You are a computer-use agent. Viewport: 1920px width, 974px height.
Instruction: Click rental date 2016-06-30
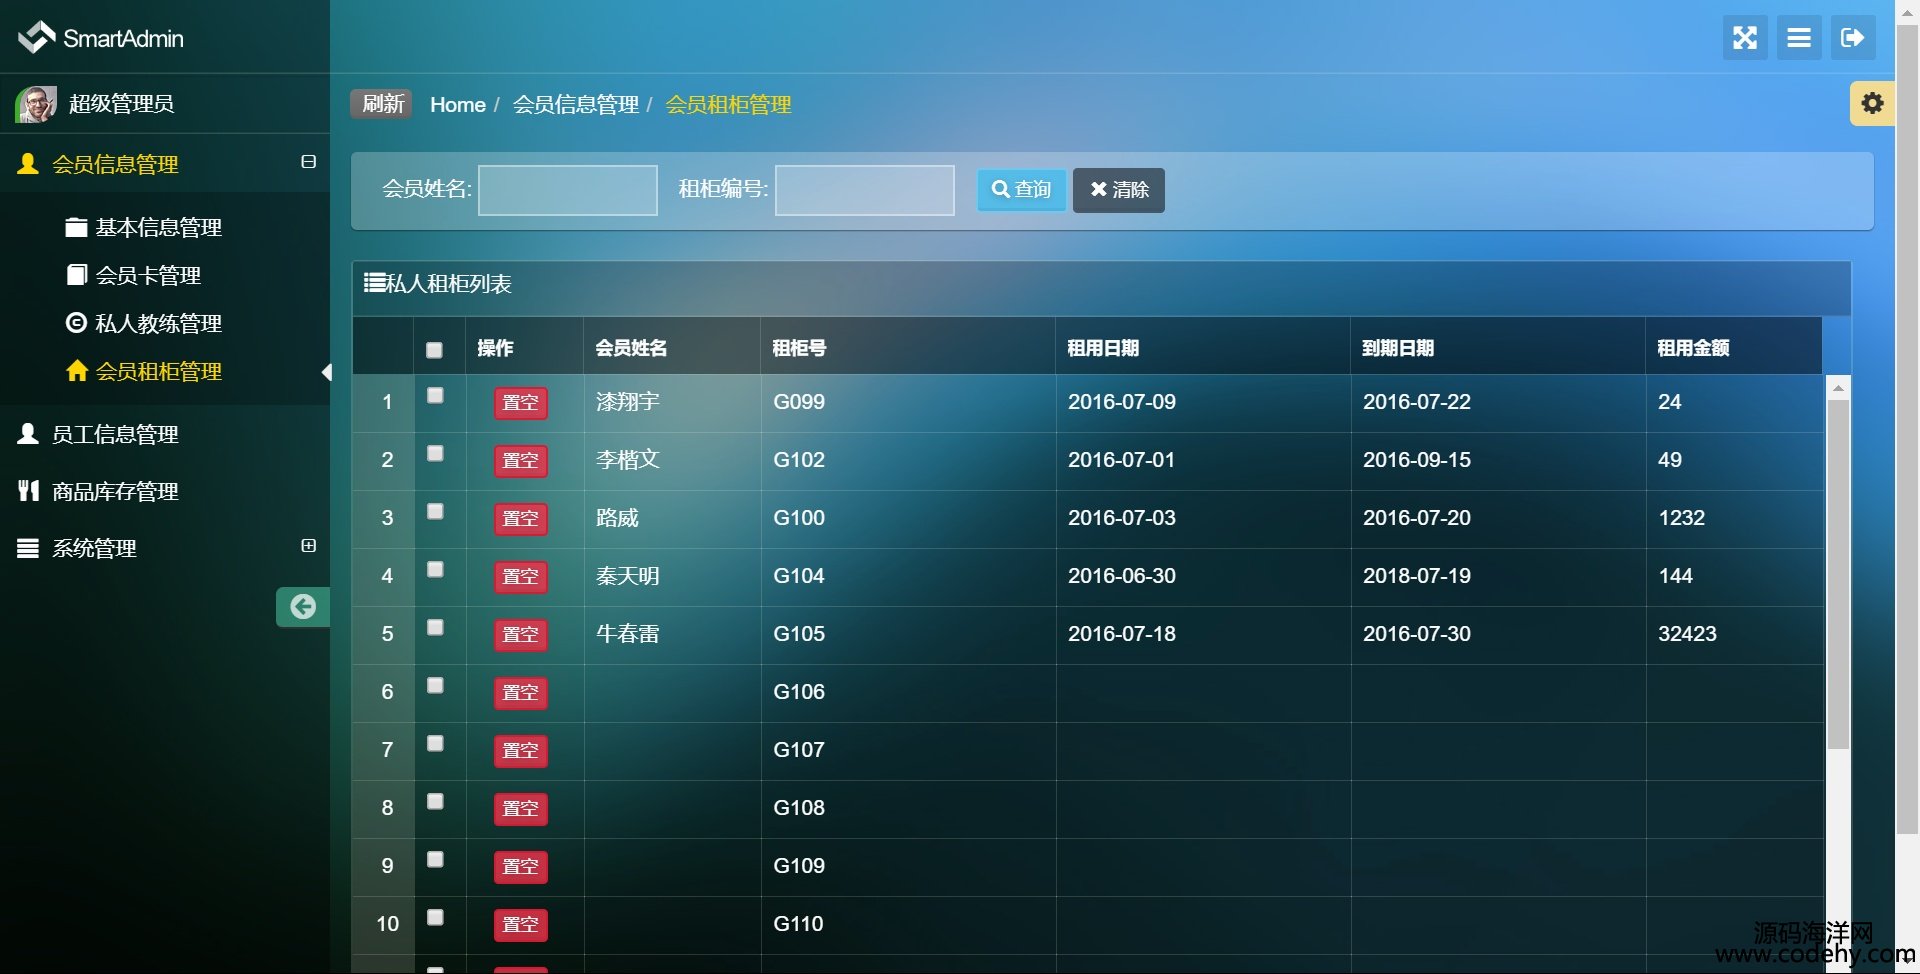(x=1122, y=576)
